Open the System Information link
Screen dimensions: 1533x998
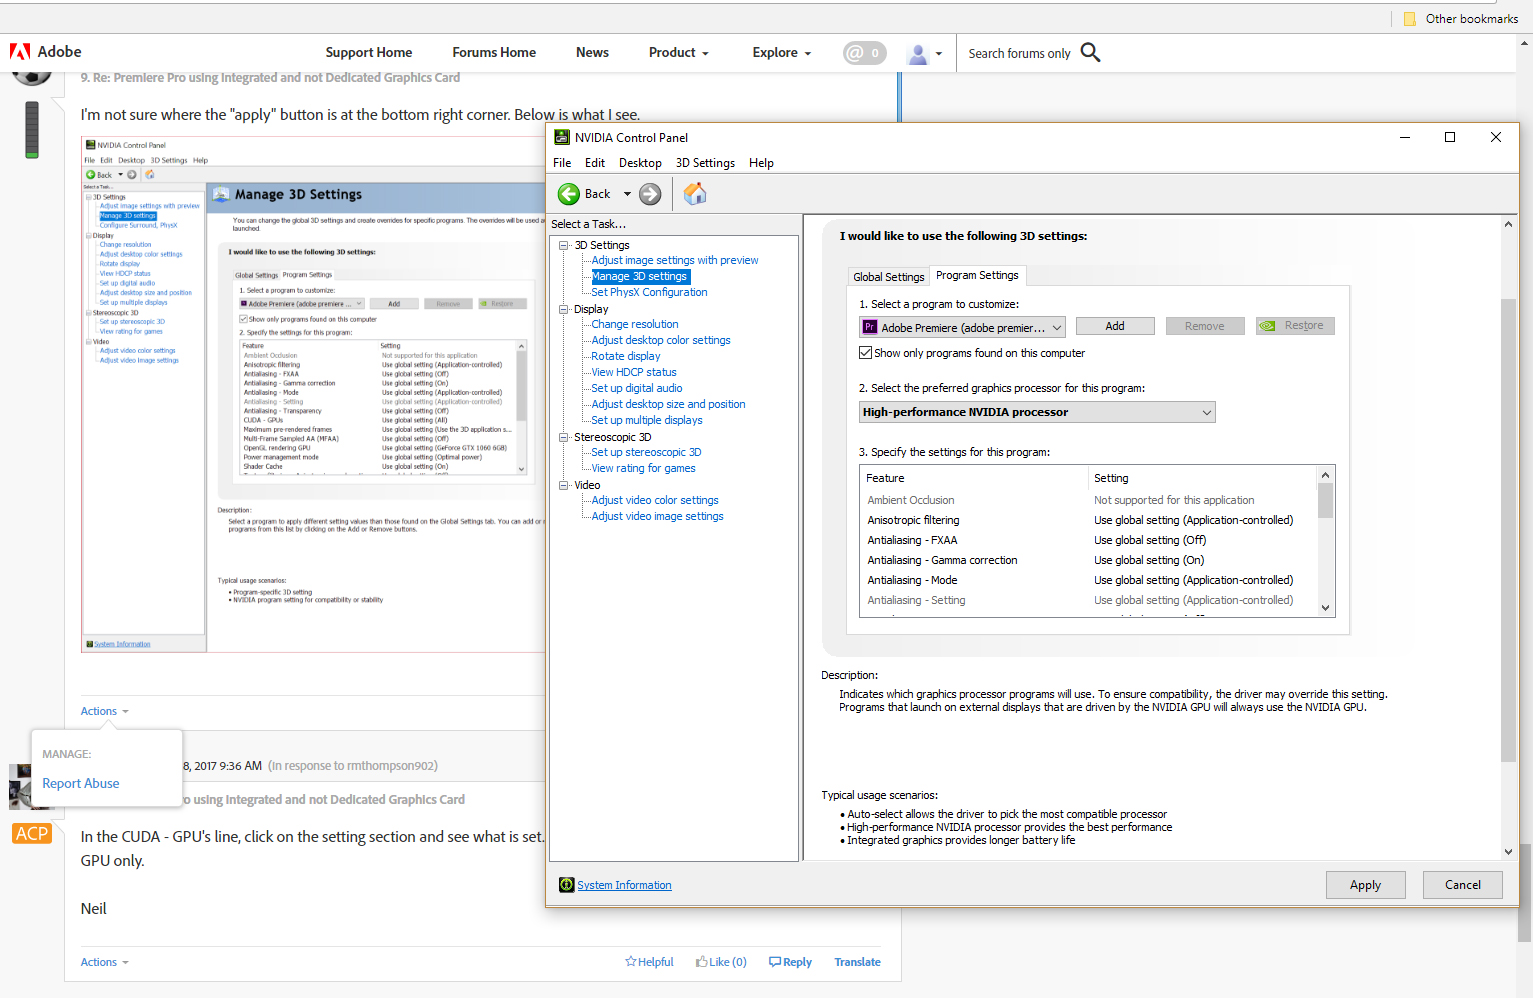(x=624, y=885)
